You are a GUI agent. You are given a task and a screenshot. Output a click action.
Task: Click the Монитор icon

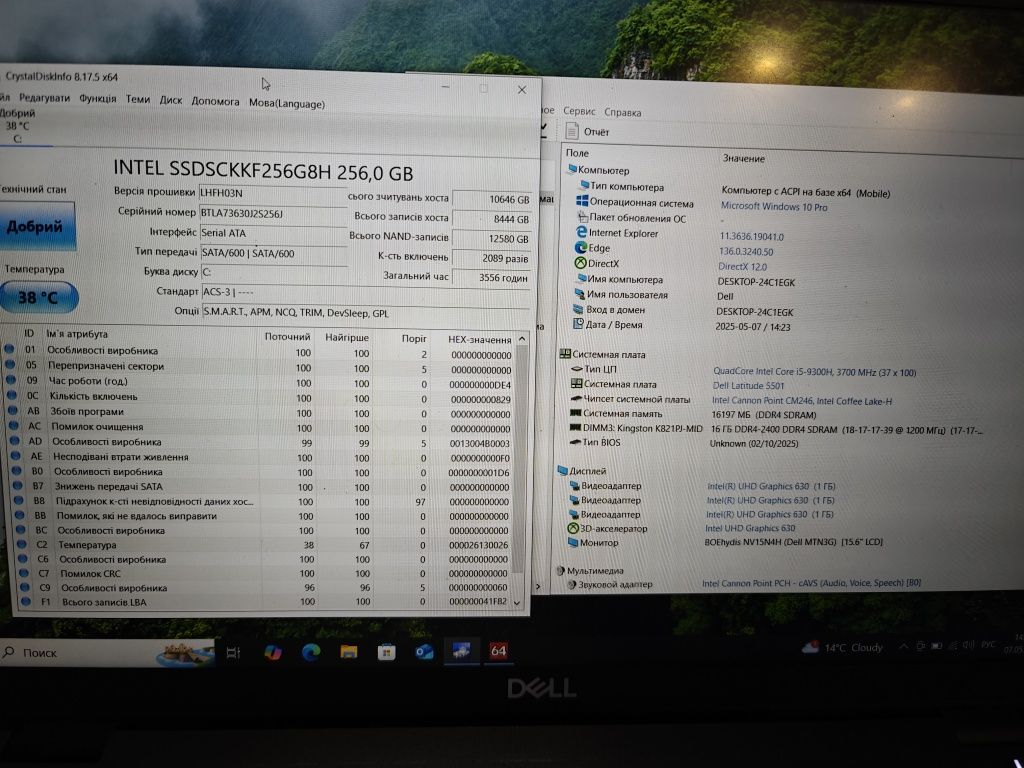tap(573, 542)
